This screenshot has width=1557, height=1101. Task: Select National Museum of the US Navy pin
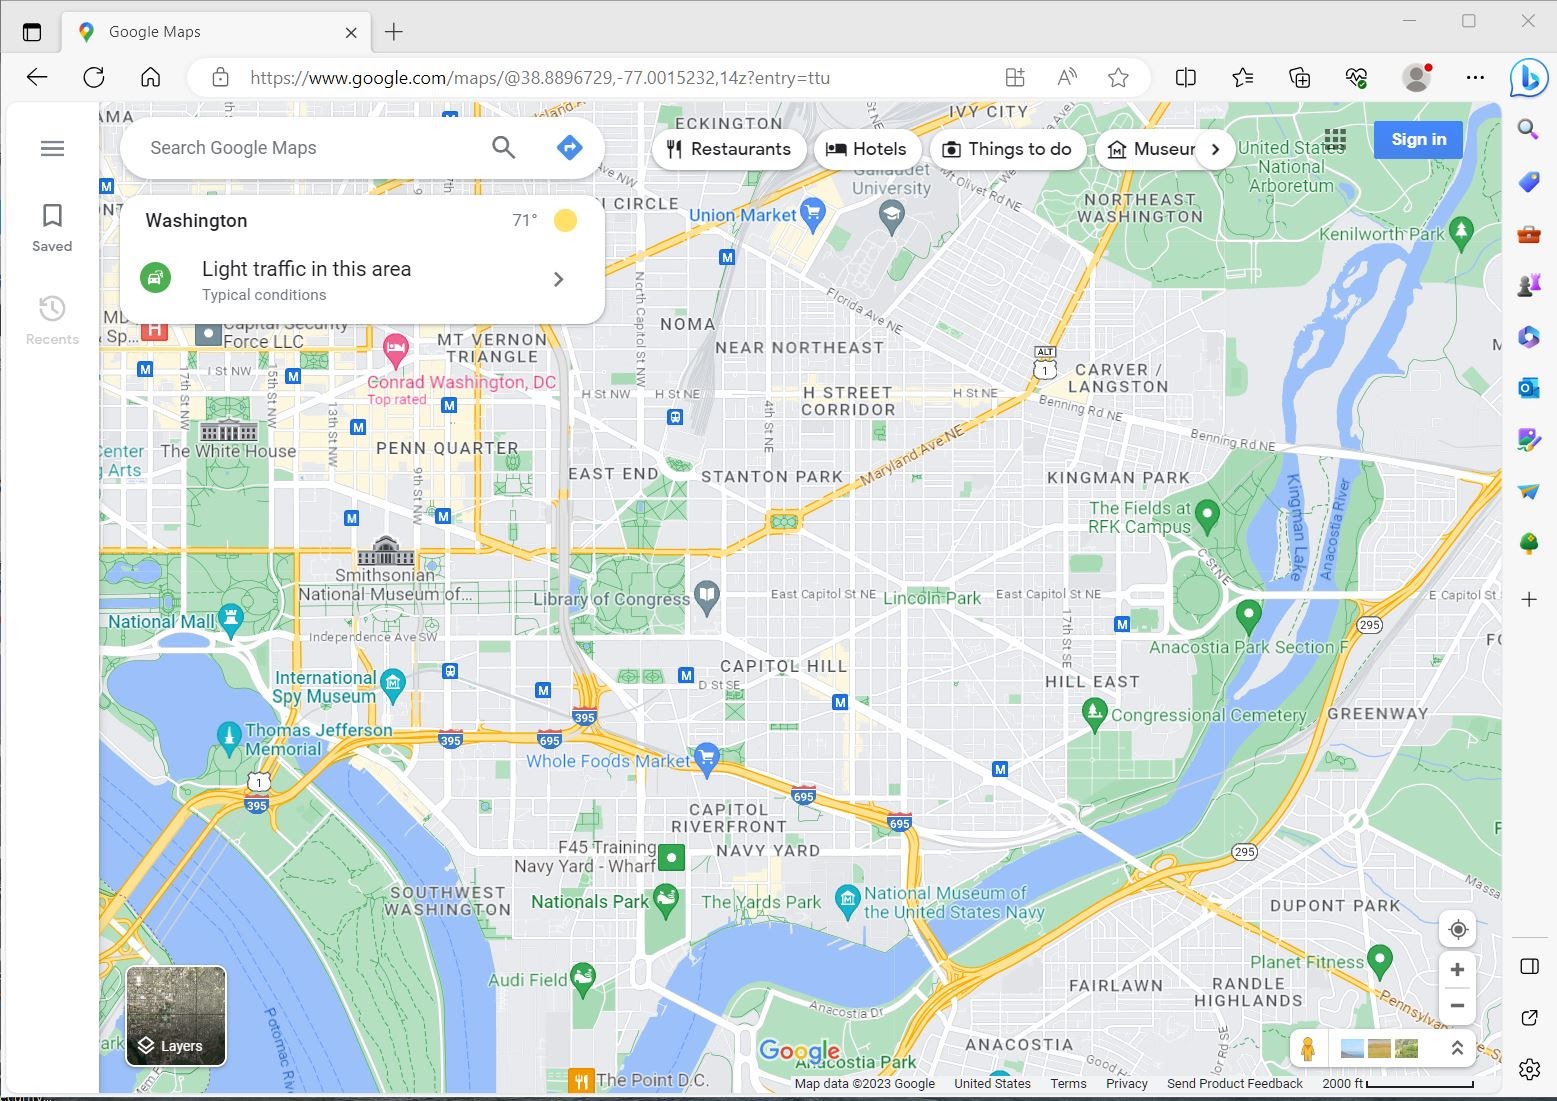tap(848, 899)
